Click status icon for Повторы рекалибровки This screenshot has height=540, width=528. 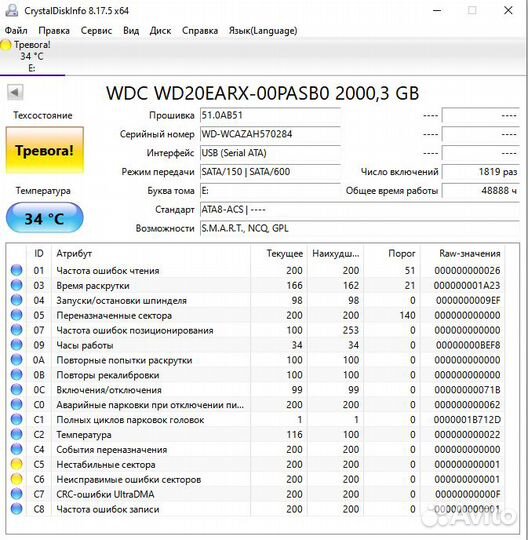point(17,375)
